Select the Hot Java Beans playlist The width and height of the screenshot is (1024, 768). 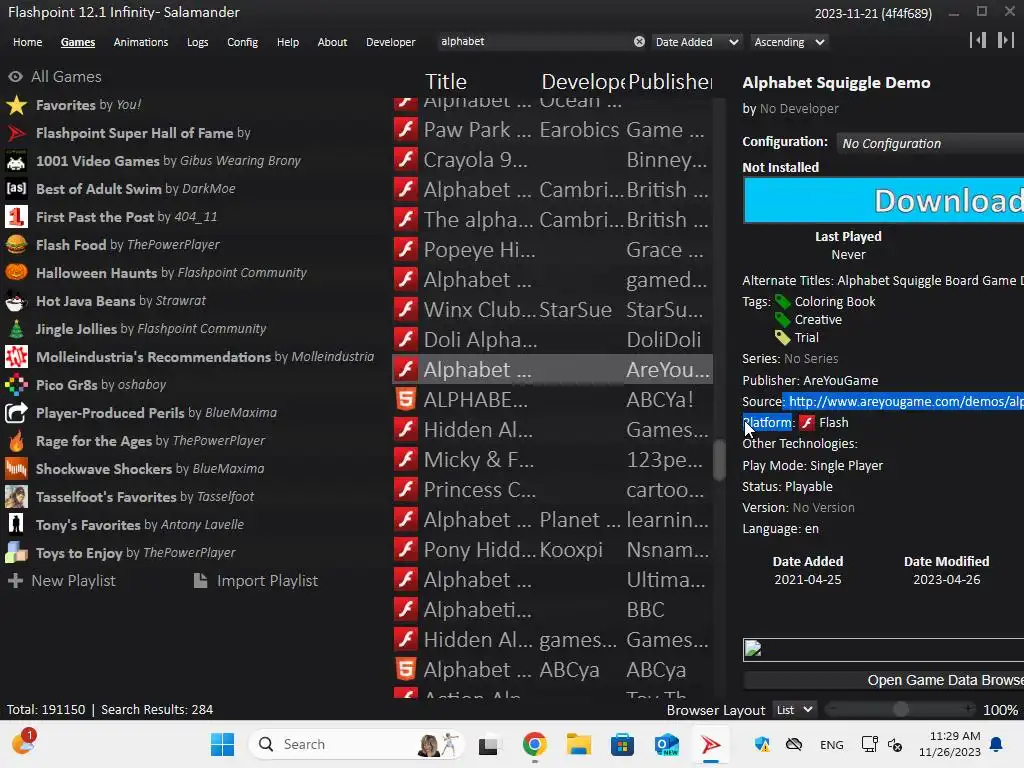tap(106, 301)
